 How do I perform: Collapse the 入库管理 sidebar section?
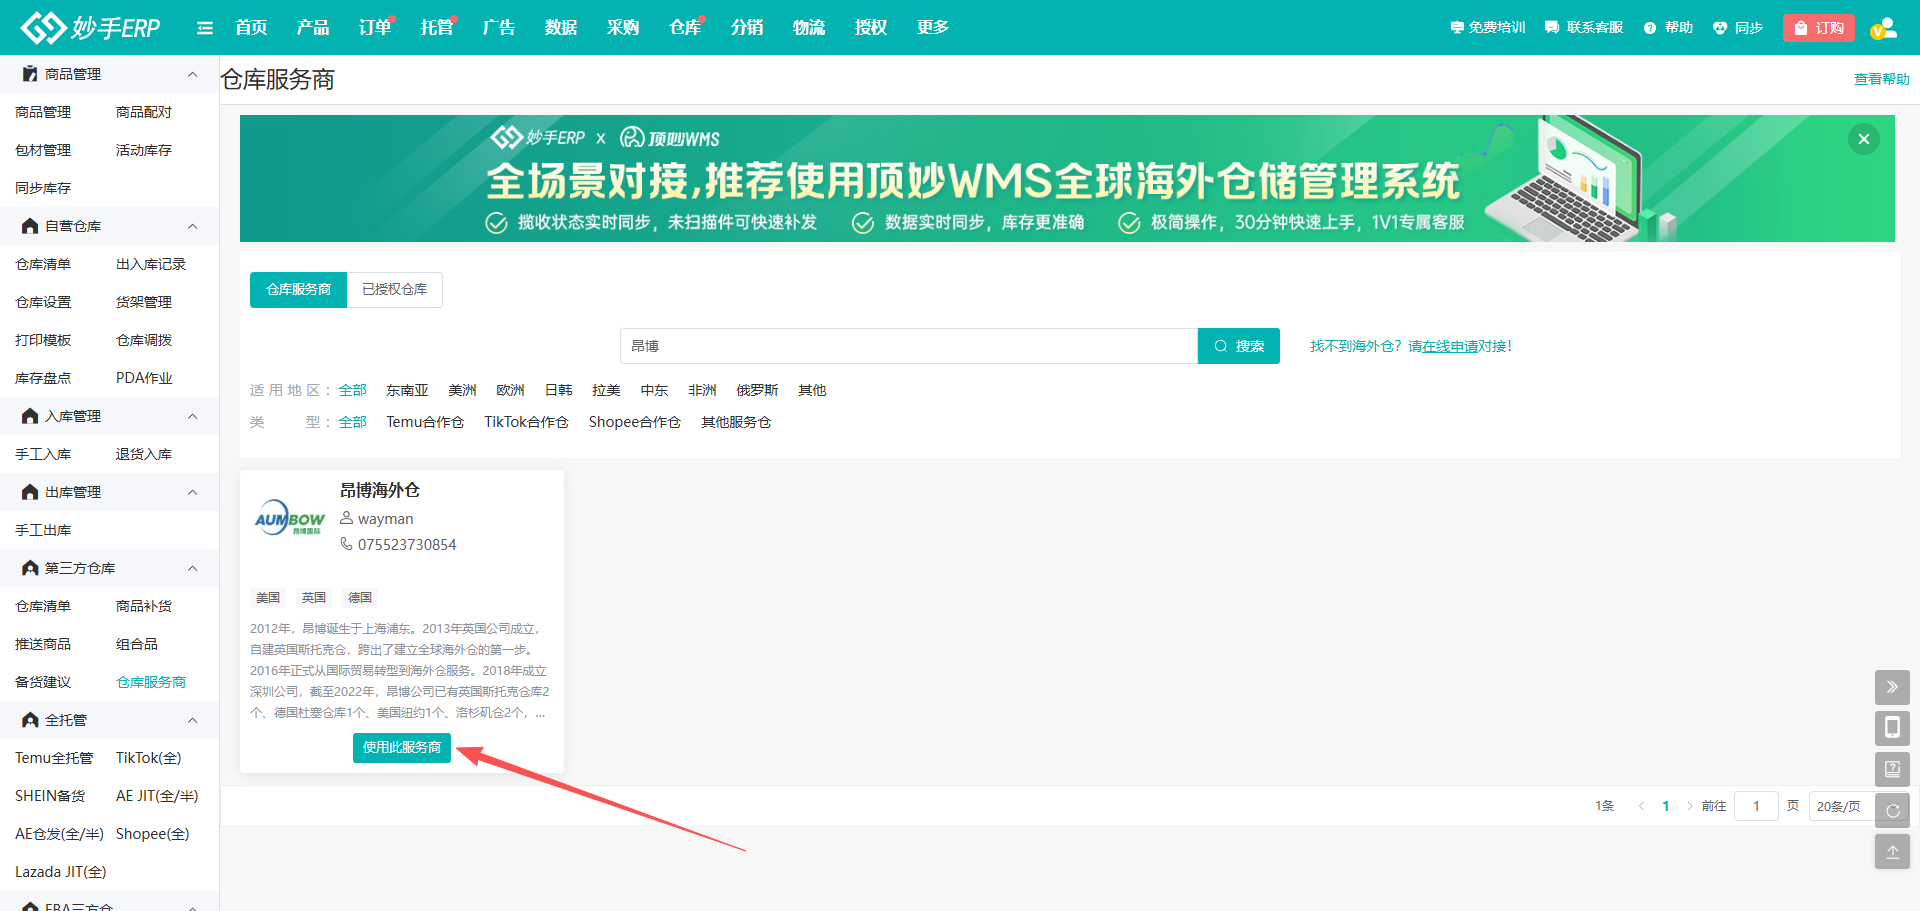pos(193,416)
